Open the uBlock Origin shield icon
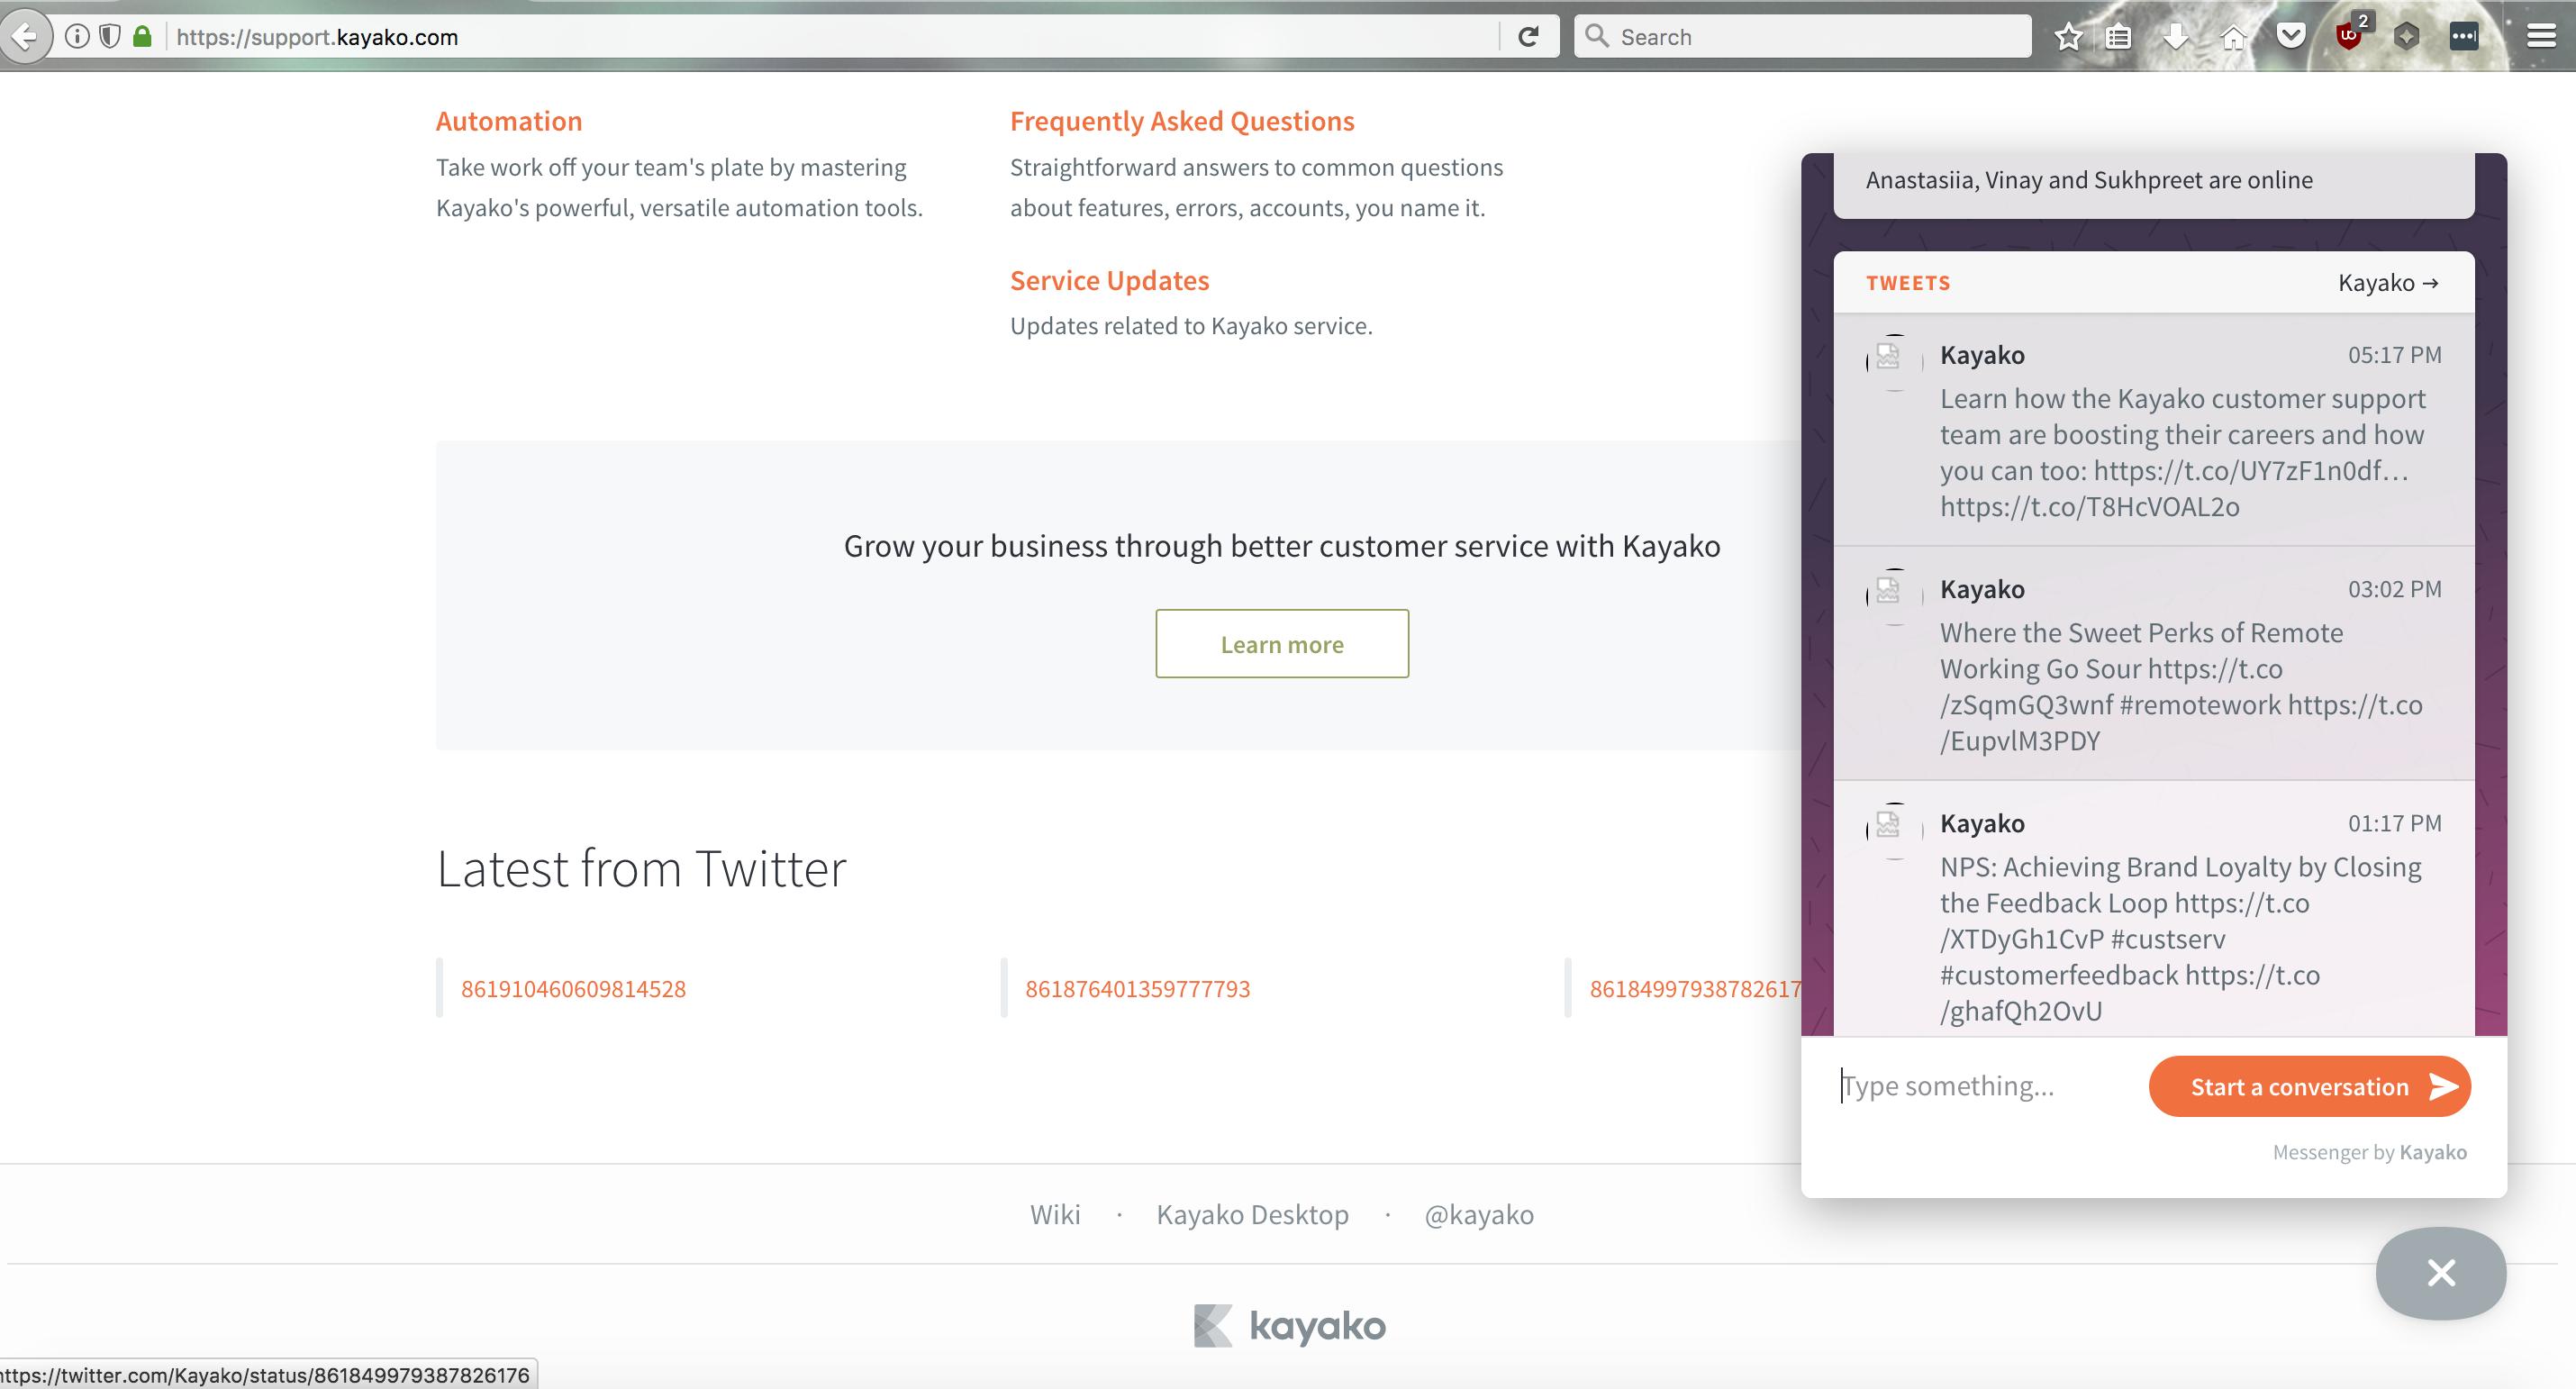This screenshot has height=1389, width=2576. 2349,37
